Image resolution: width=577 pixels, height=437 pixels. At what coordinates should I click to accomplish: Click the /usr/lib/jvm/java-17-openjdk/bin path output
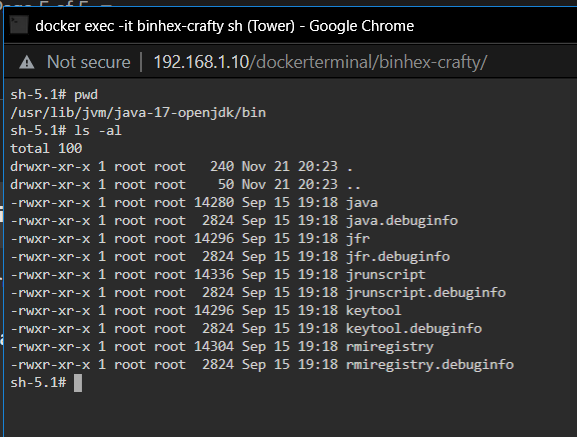138,113
